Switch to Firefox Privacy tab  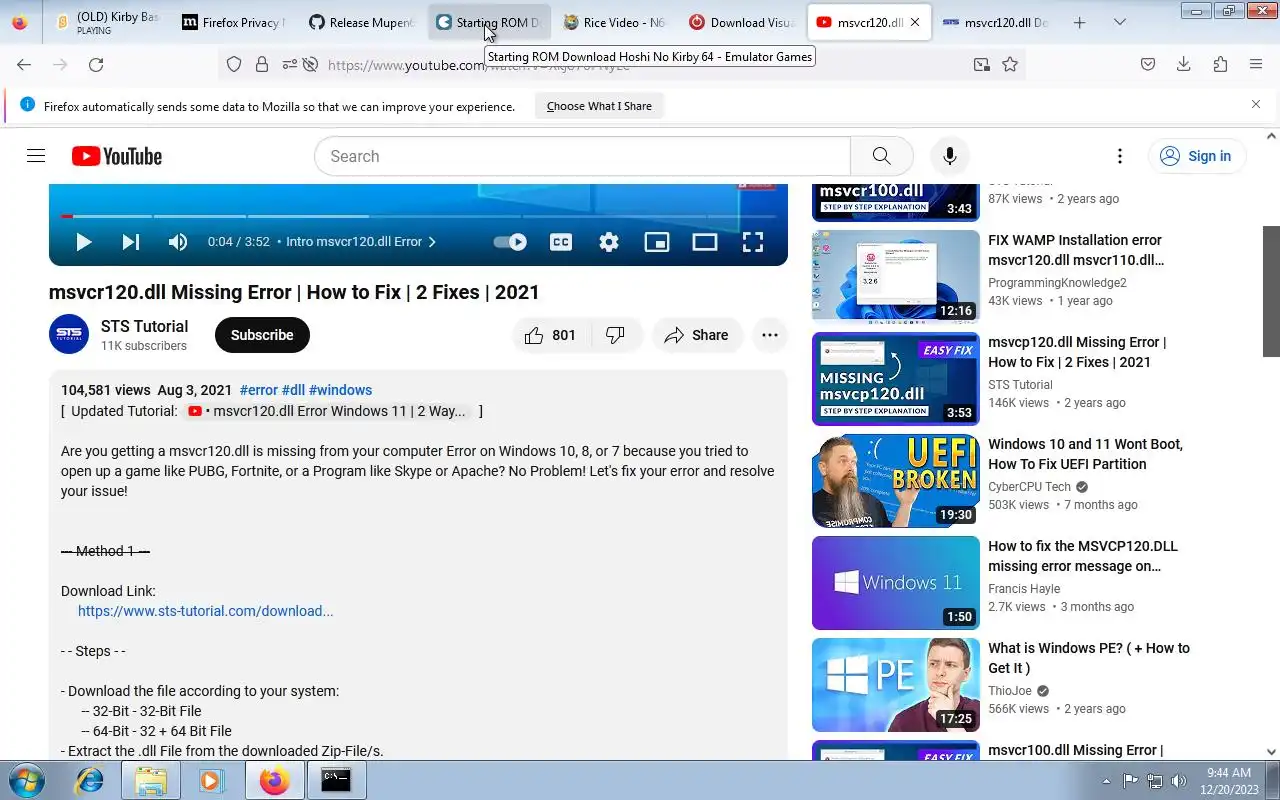[x=233, y=22]
